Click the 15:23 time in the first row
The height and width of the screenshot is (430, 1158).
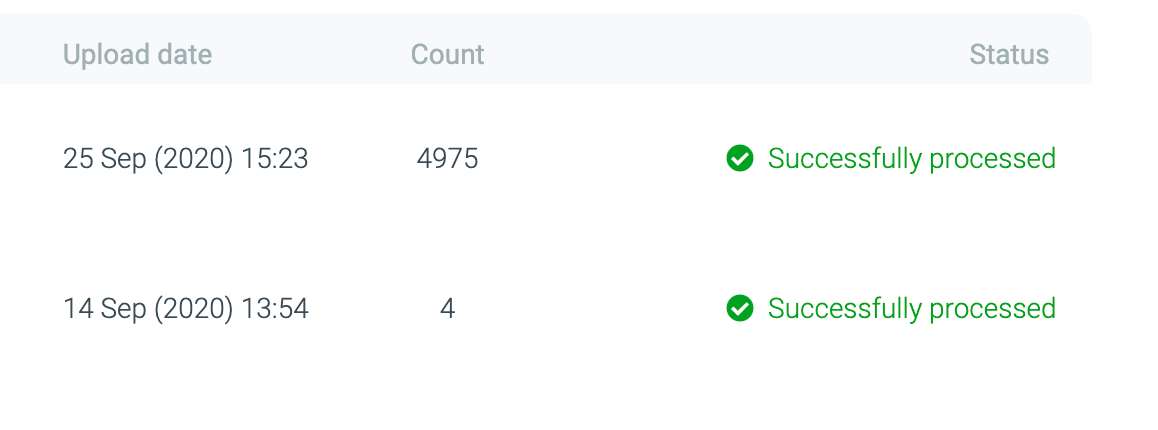275,158
